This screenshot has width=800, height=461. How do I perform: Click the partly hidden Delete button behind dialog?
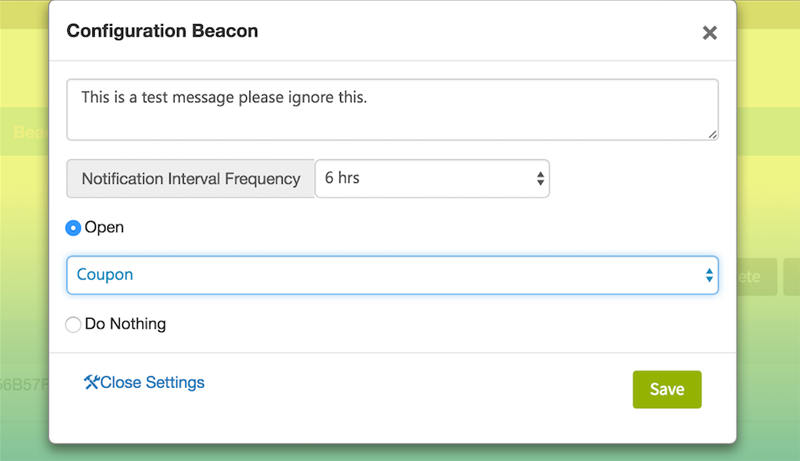(x=757, y=276)
